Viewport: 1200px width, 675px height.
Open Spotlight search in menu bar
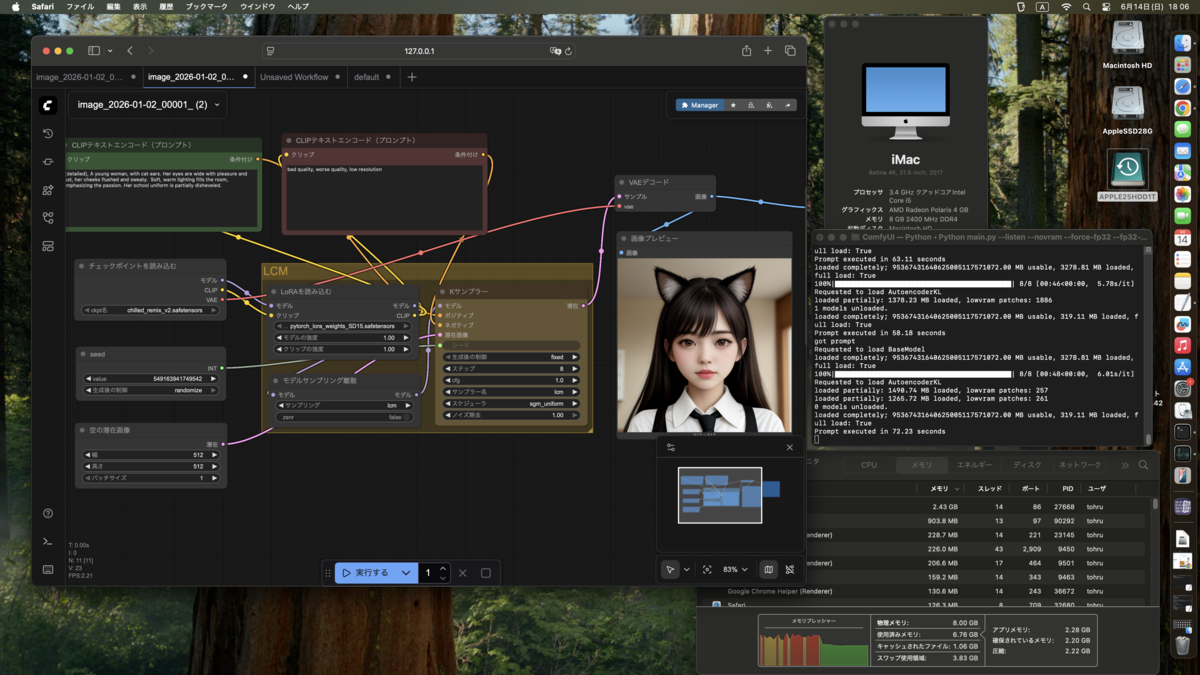[x=1086, y=7]
